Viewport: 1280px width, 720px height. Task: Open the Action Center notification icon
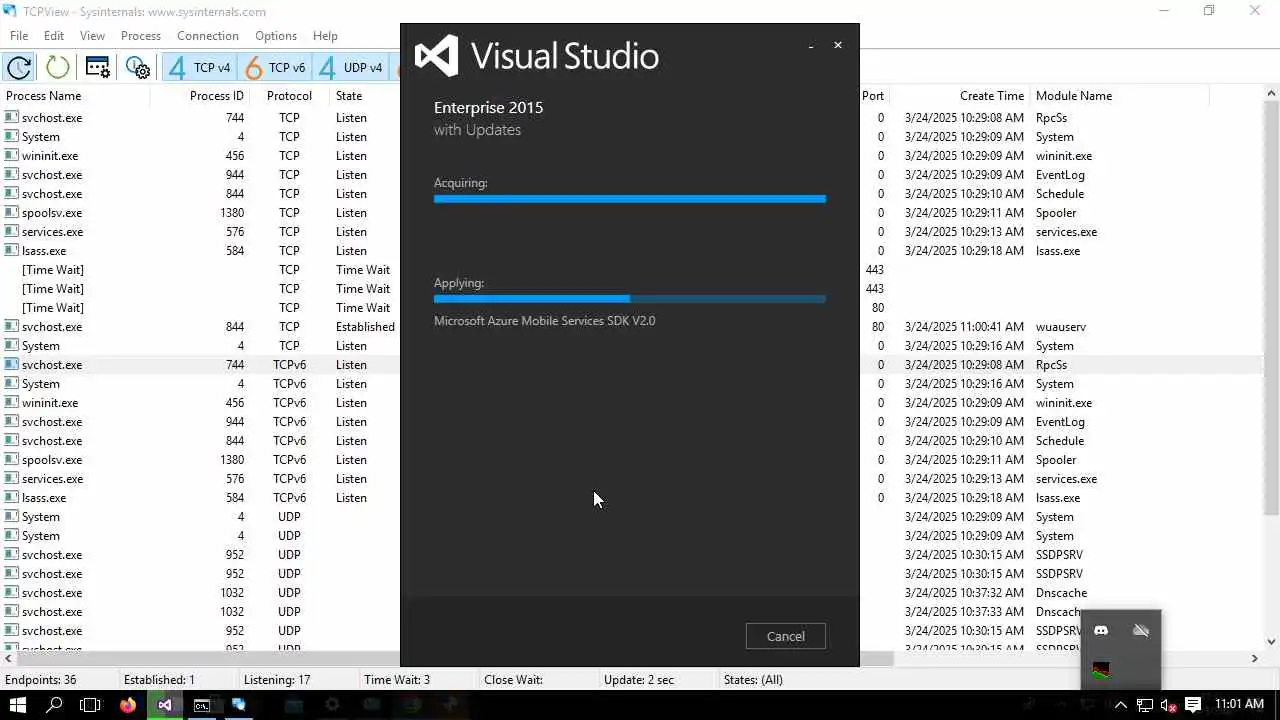pos(1193,705)
